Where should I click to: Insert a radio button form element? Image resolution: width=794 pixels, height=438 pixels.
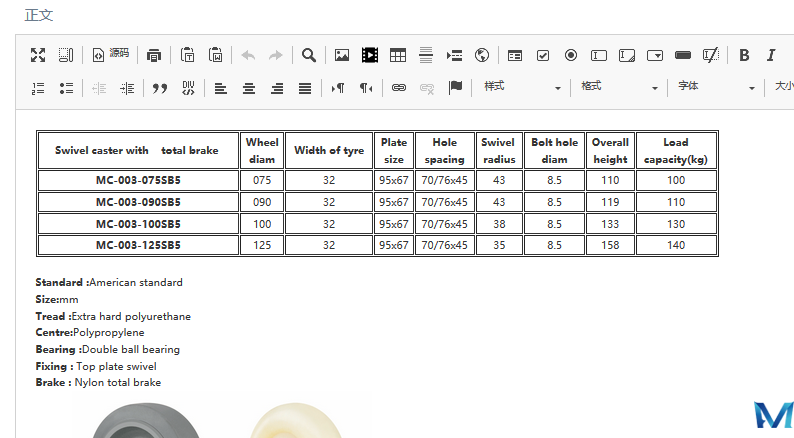point(571,55)
